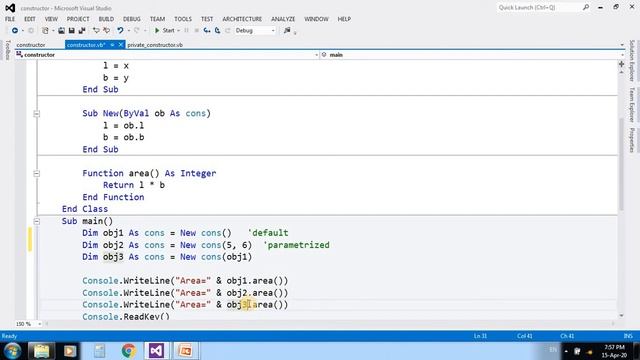Open the TOOLS menu

[x=182, y=19]
